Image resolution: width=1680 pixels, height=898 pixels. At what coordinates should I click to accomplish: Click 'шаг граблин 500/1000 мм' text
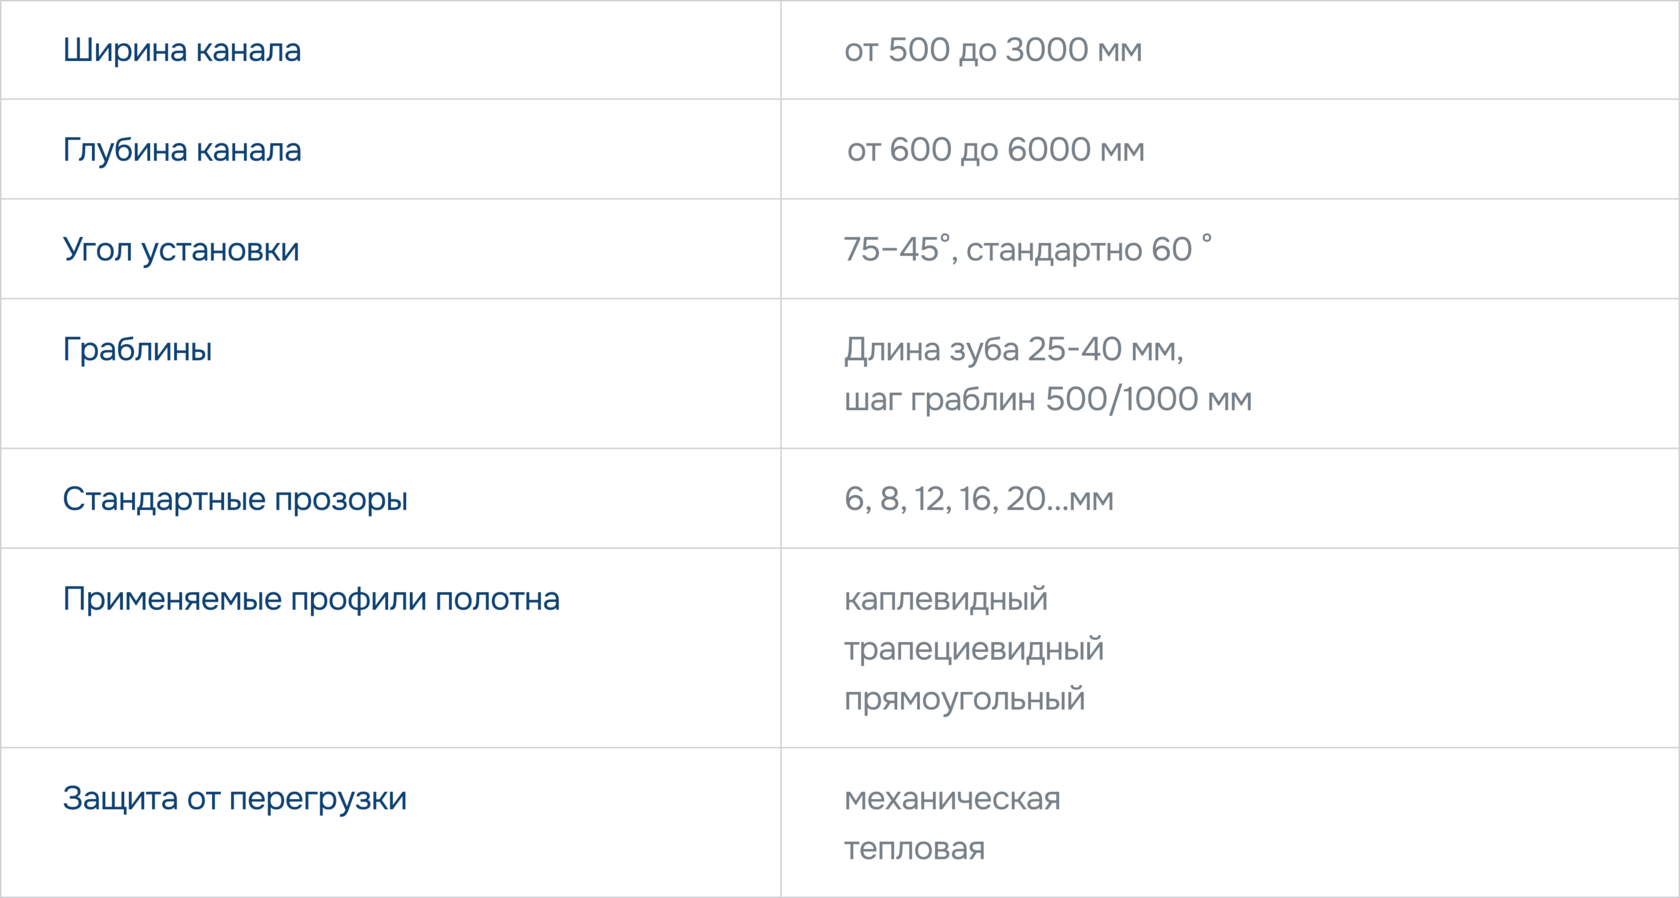[x=1048, y=400]
